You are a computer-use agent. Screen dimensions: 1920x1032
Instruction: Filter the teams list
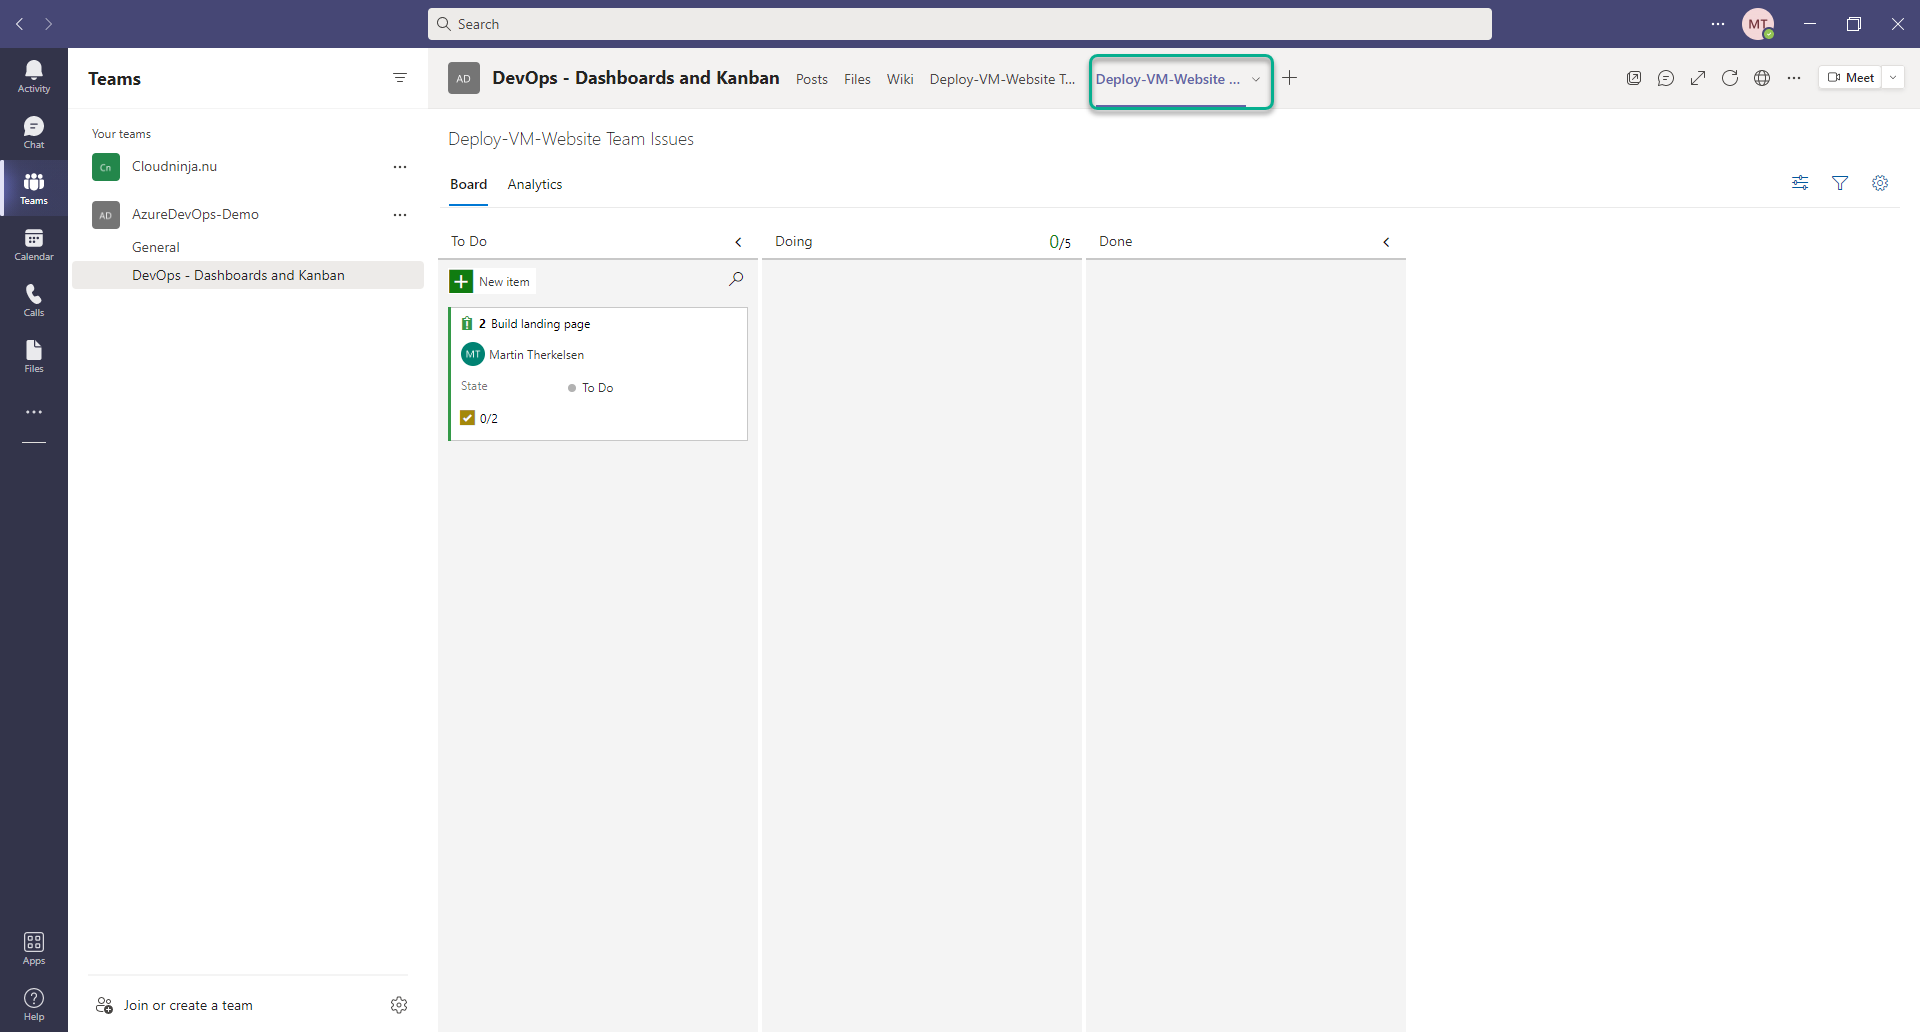click(400, 78)
